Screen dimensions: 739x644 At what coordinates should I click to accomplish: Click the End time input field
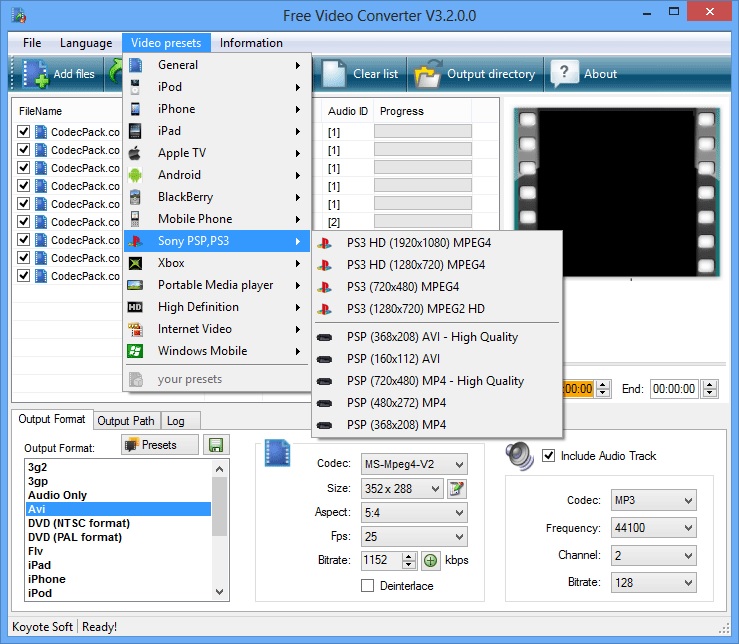coord(674,389)
